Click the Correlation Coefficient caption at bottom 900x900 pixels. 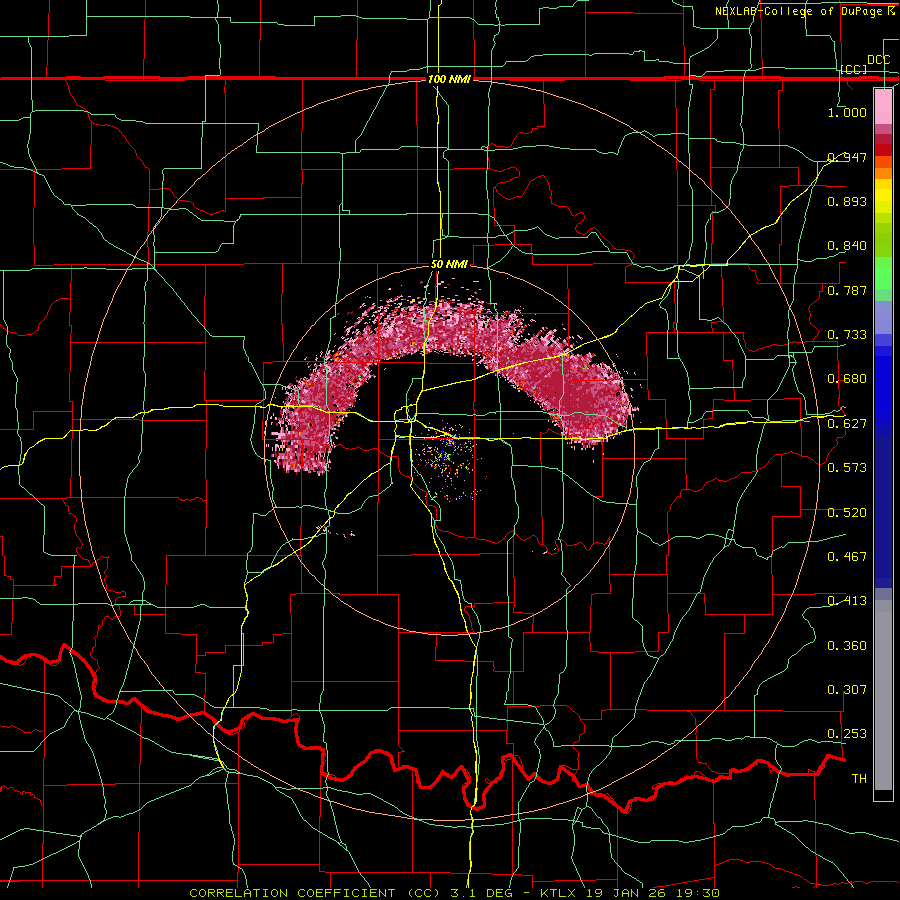[454, 893]
